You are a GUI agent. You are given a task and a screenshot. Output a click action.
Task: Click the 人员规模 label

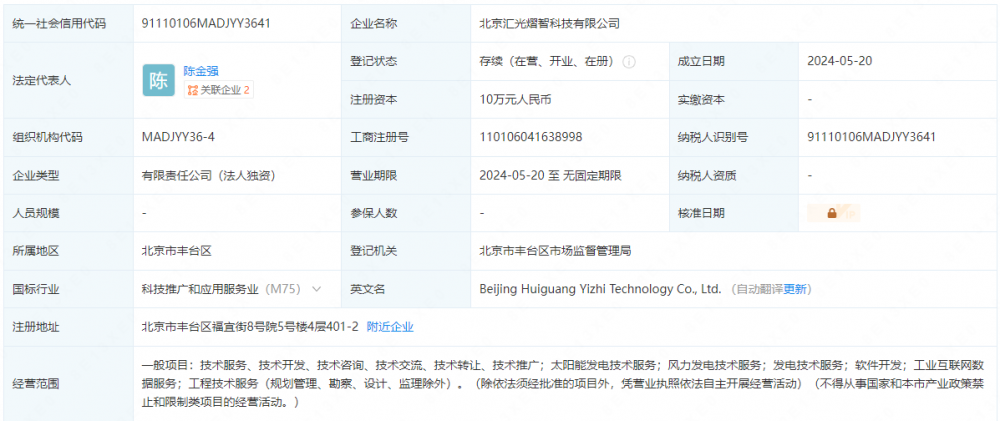pos(36,213)
